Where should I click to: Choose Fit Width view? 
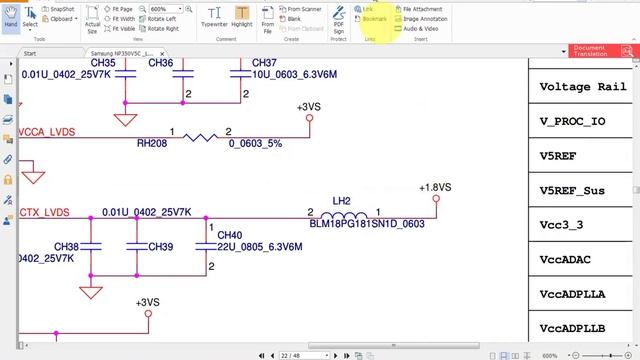pyautogui.click(x=119, y=19)
